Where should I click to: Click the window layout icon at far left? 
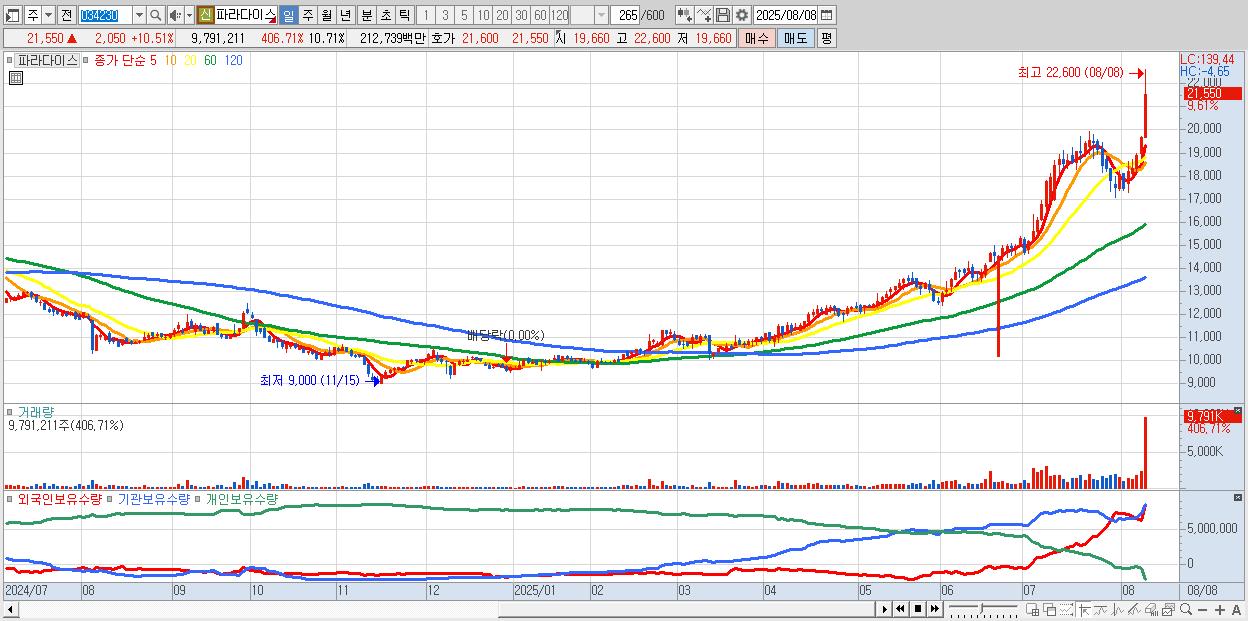coord(11,15)
